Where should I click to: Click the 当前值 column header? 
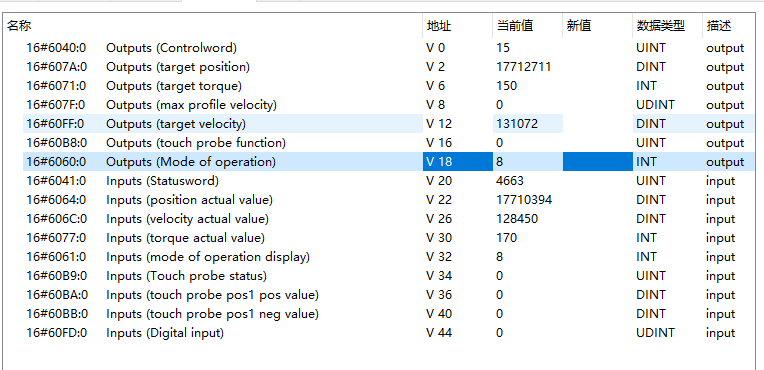(x=527, y=26)
